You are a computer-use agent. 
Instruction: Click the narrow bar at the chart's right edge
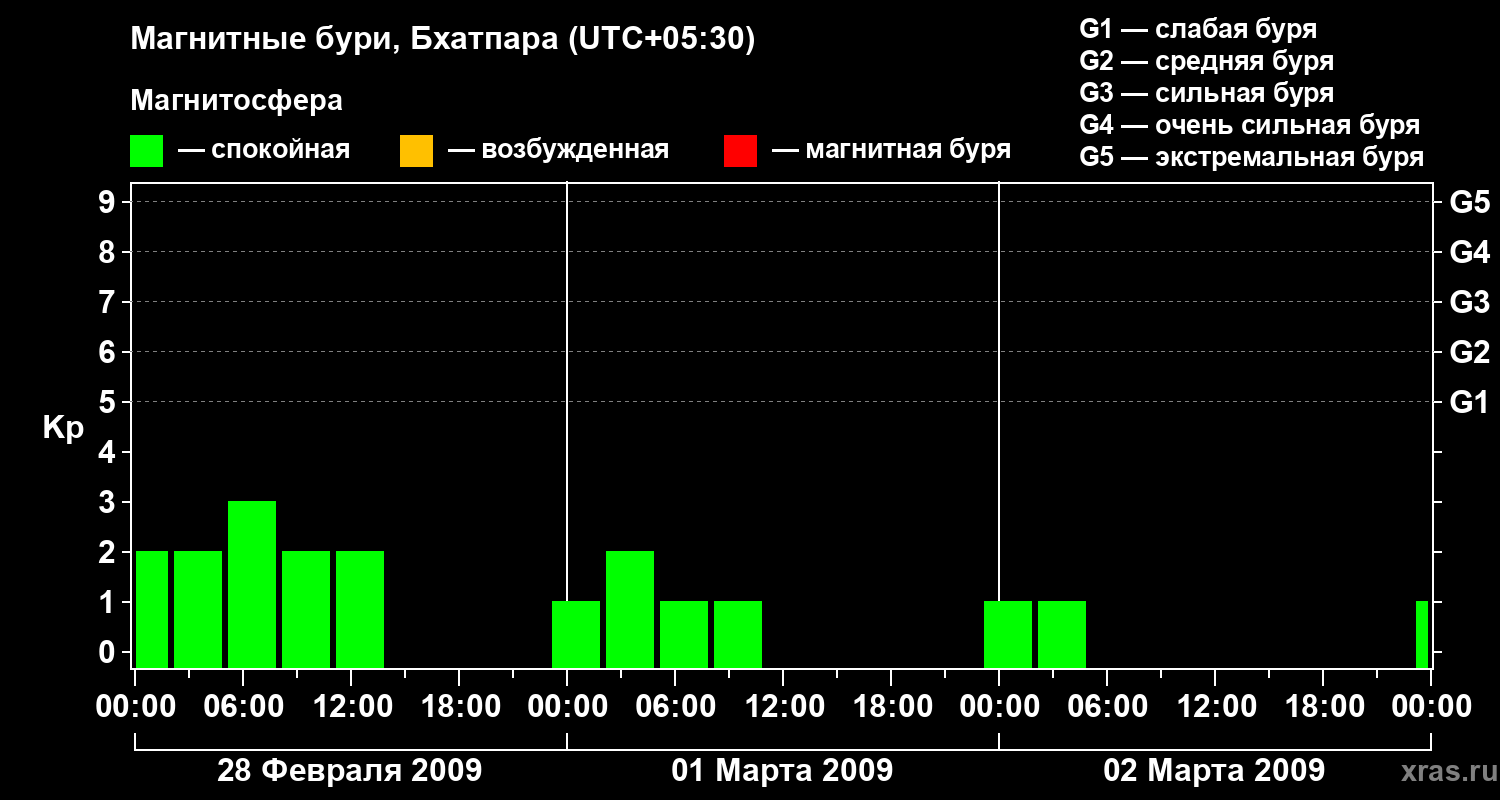(1422, 634)
